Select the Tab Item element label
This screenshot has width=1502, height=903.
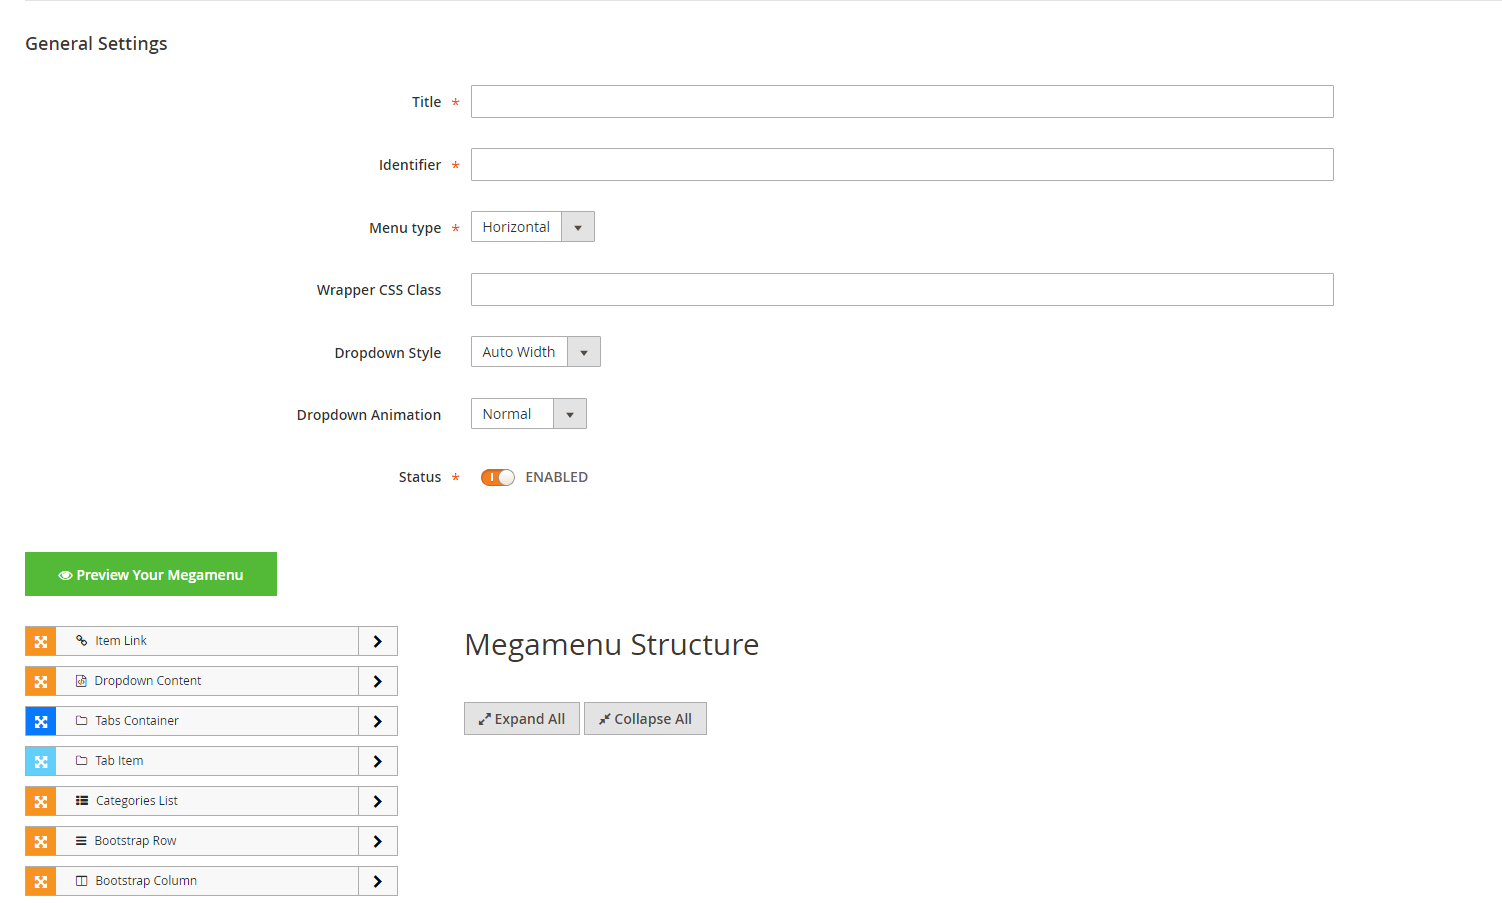pos(119,761)
